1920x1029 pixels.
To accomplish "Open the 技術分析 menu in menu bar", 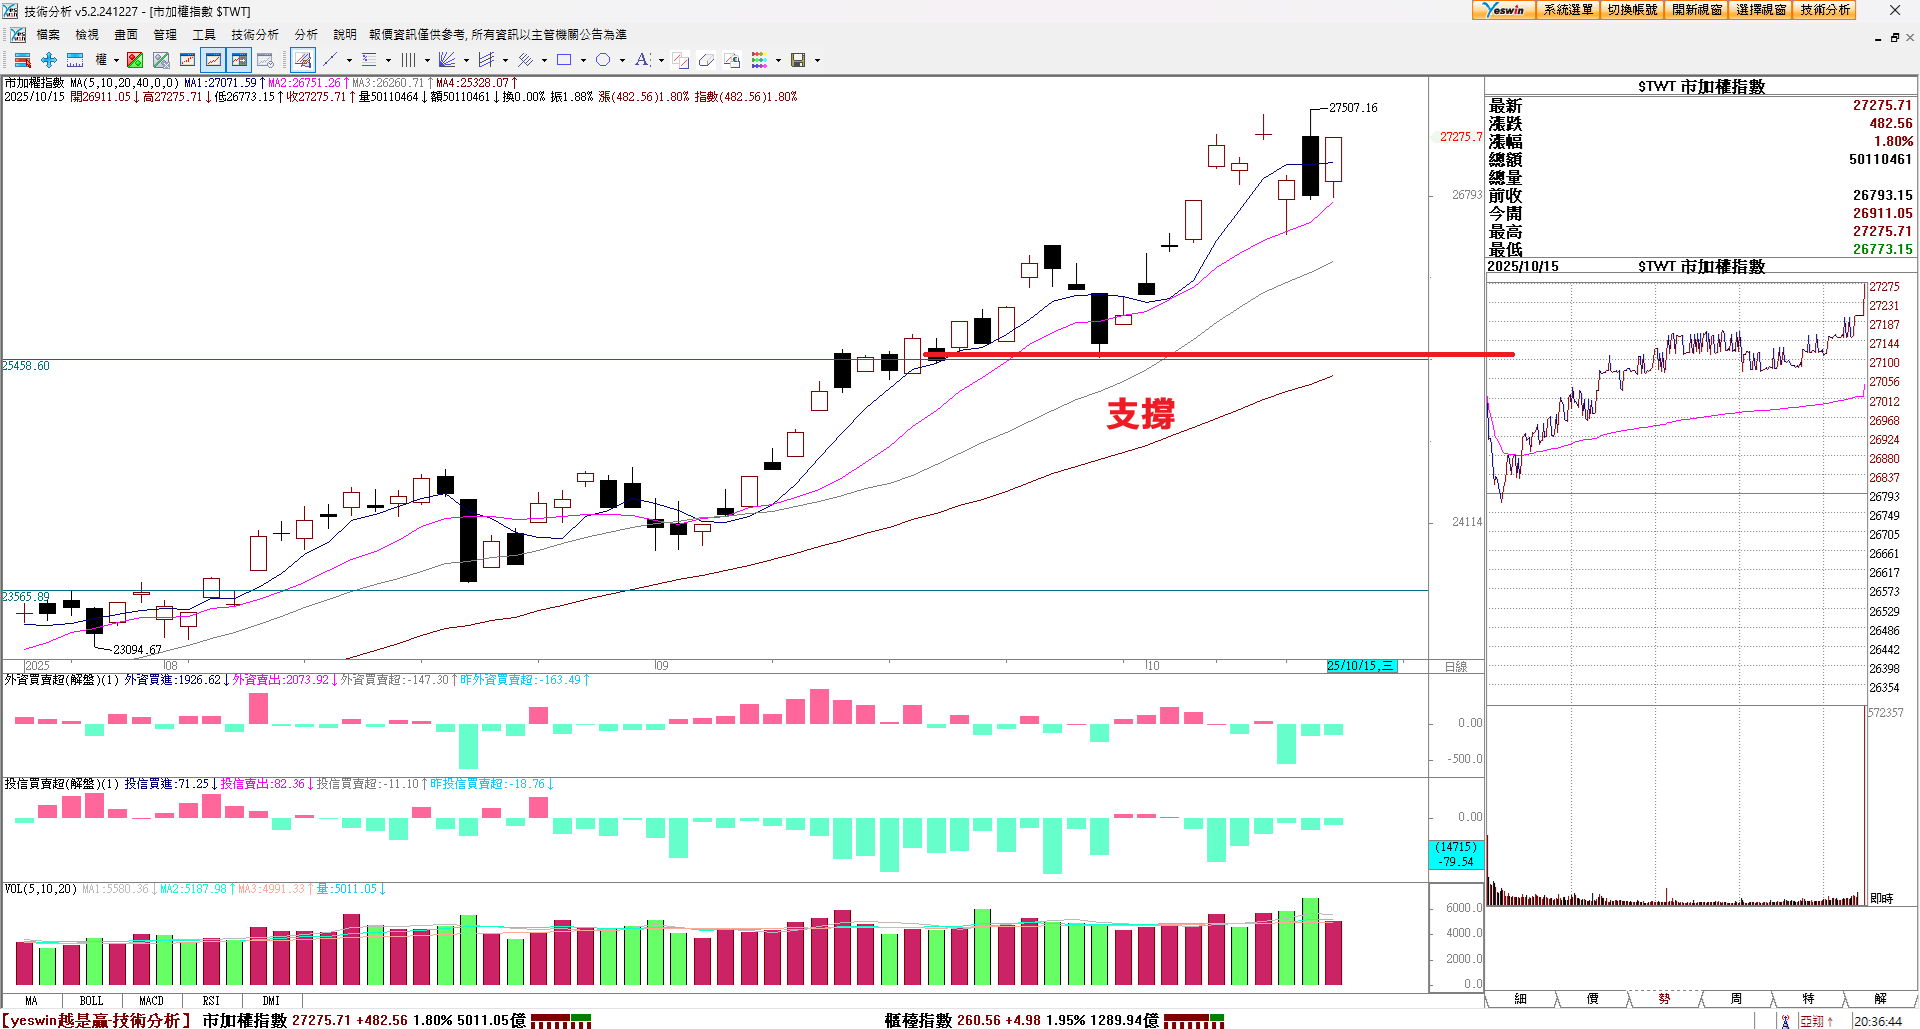I will point(255,35).
